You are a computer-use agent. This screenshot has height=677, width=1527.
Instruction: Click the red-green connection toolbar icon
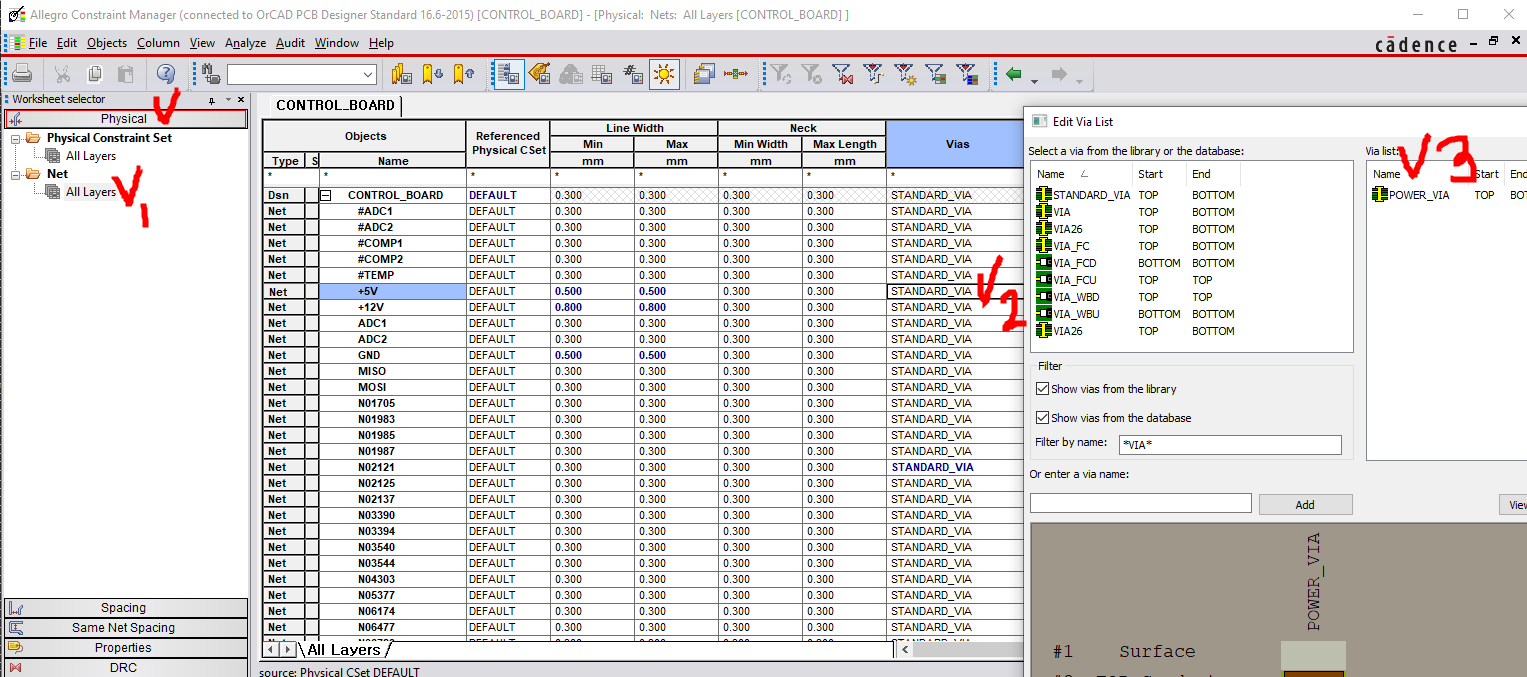(x=736, y=74)
